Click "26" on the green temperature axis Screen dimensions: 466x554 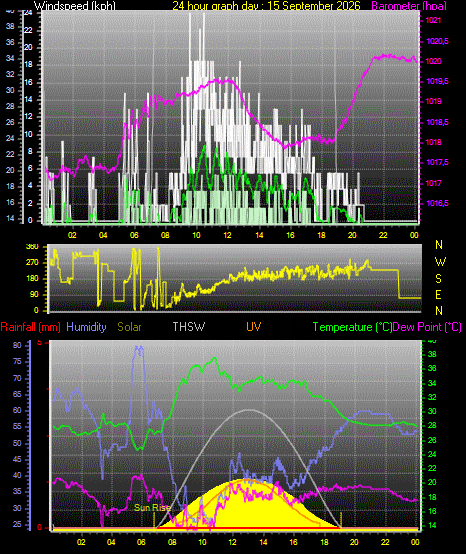[432, 441]
